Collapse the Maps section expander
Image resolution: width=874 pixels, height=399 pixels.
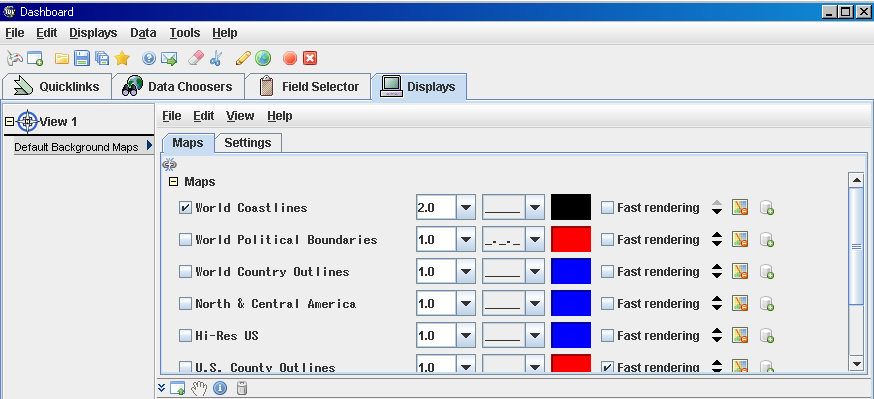[x=173, y=182]
